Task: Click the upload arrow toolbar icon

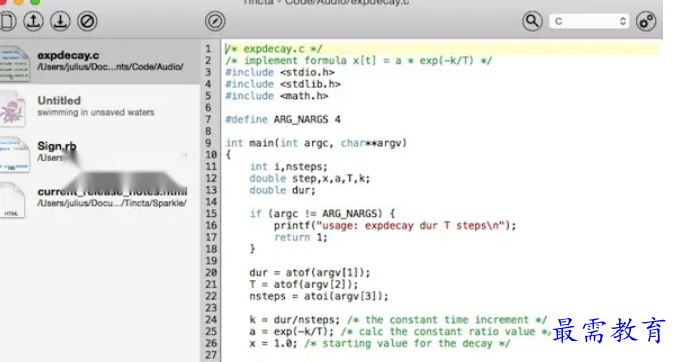Action: (x=34, y=21)
